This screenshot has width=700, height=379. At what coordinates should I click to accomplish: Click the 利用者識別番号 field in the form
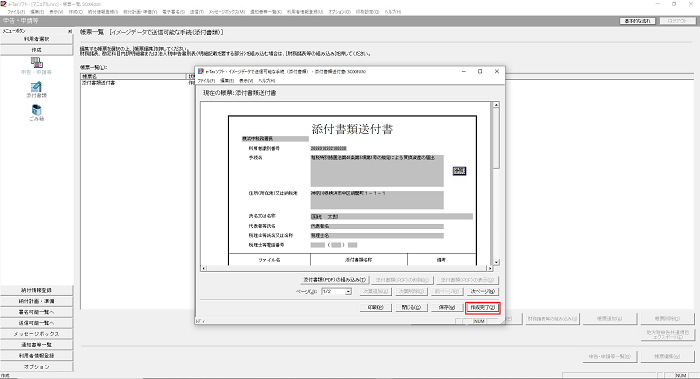coord(329,148)
